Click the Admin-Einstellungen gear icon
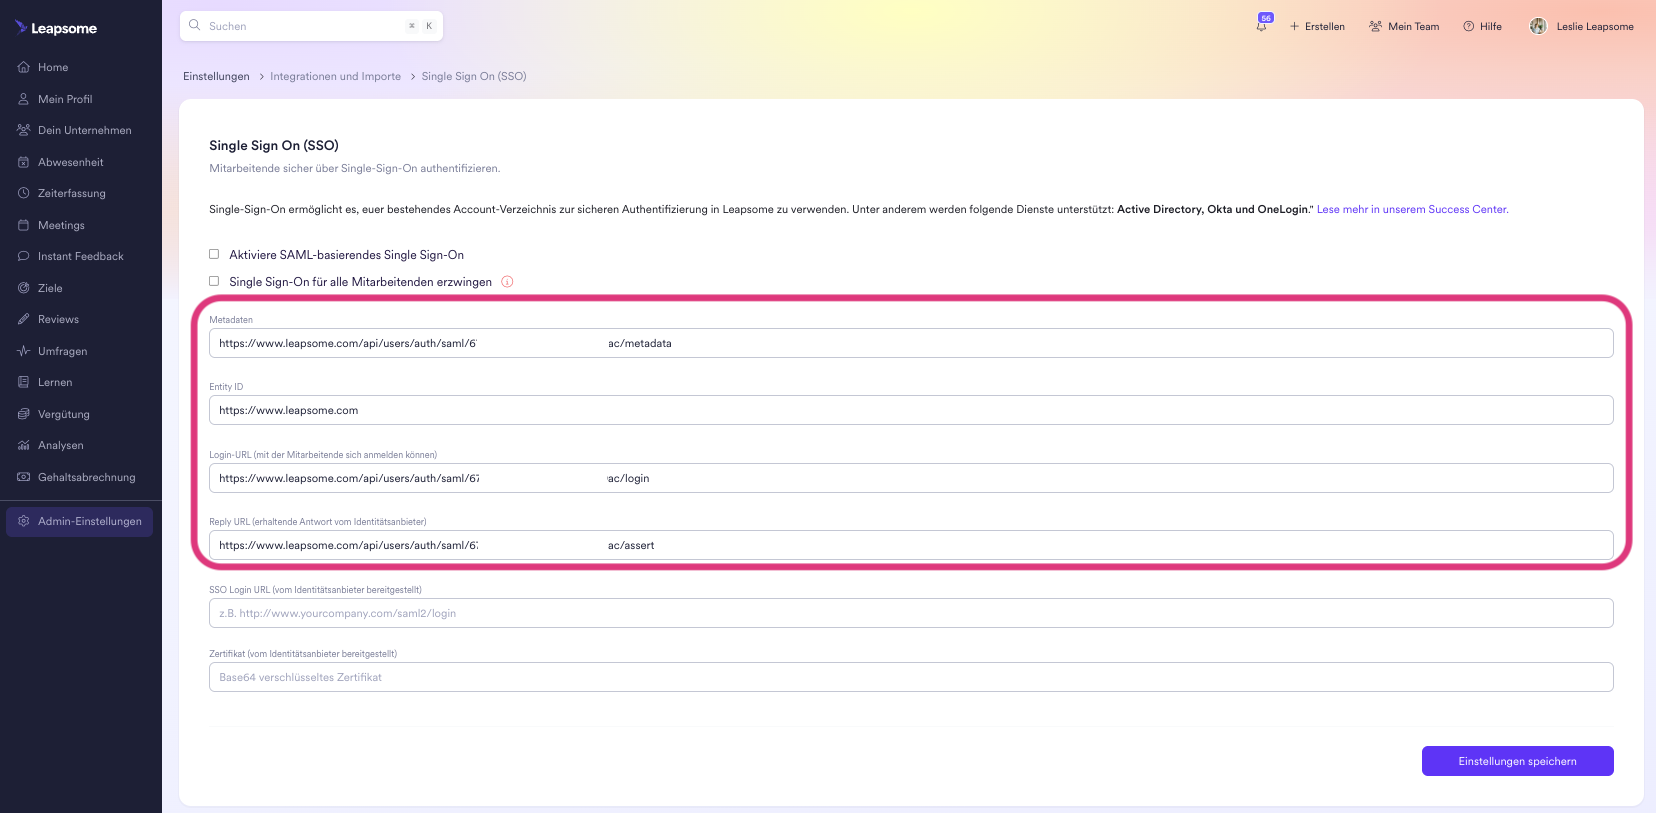 click(24, 522)
